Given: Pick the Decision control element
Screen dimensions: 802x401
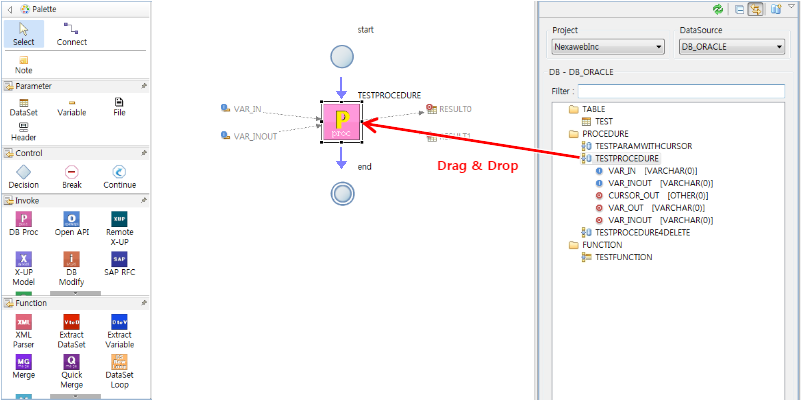Looking at the screenshot, I should (x=23, y=176).
